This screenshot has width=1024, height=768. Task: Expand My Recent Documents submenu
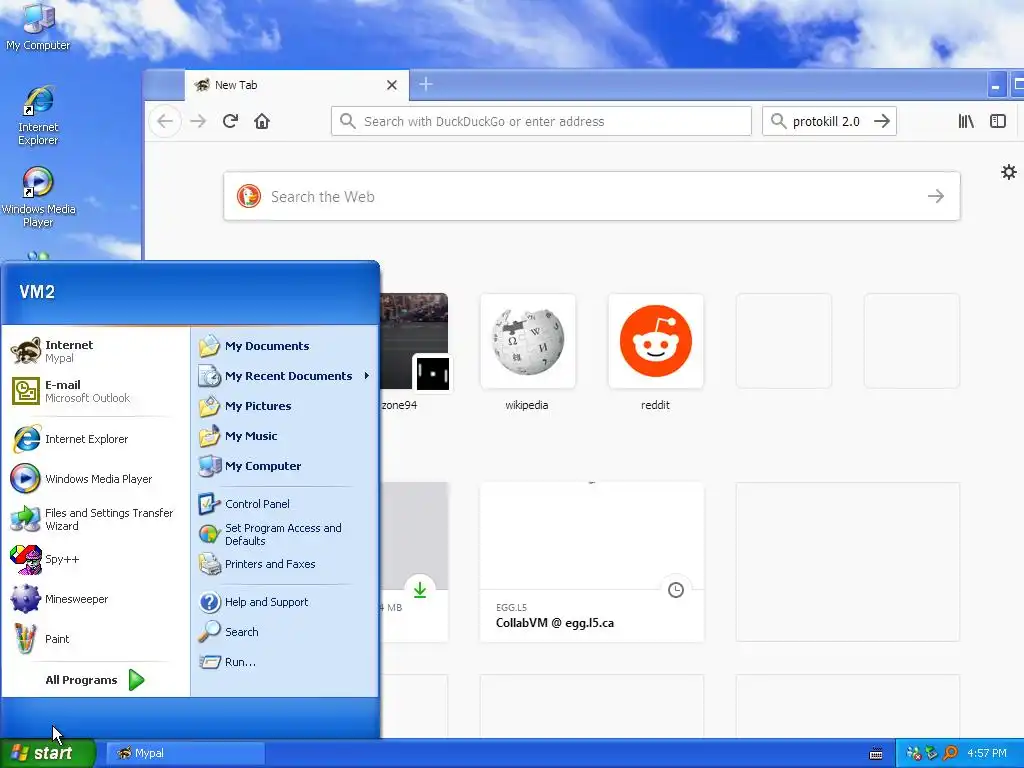pyautogui.click(x=285, y=376)
